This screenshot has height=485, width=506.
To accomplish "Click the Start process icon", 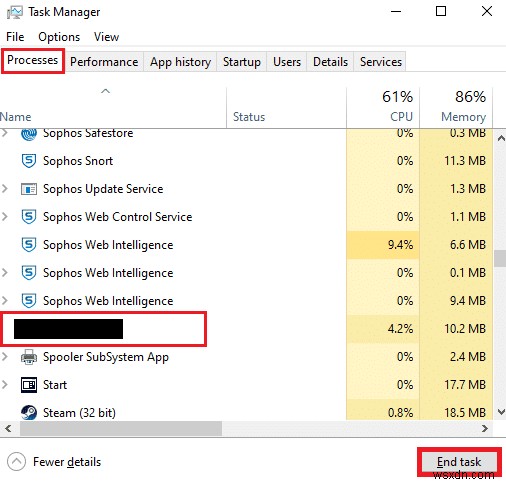I will [29, 385].
